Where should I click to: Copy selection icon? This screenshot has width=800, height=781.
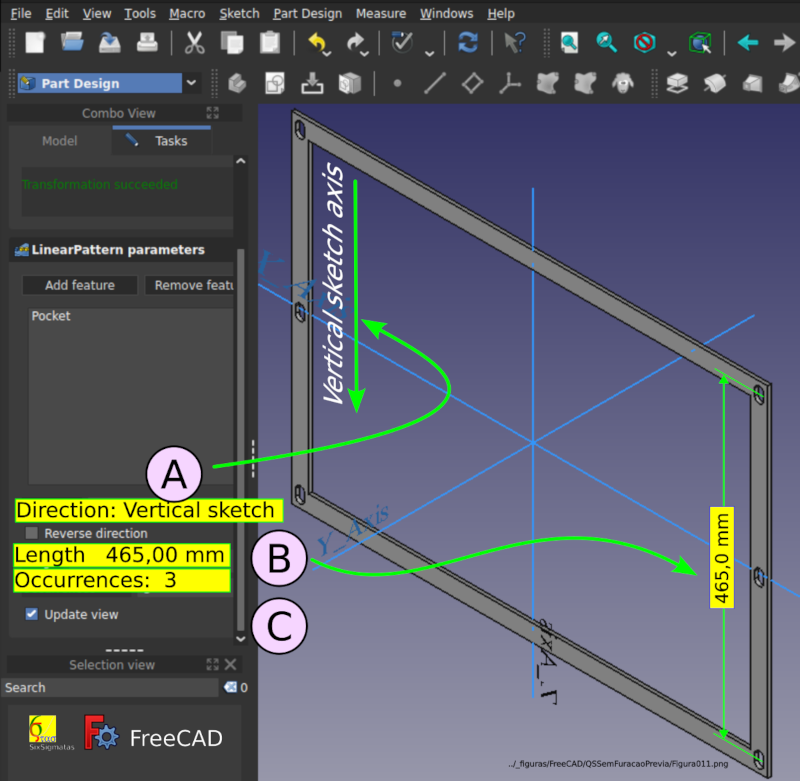pos(232,42)
